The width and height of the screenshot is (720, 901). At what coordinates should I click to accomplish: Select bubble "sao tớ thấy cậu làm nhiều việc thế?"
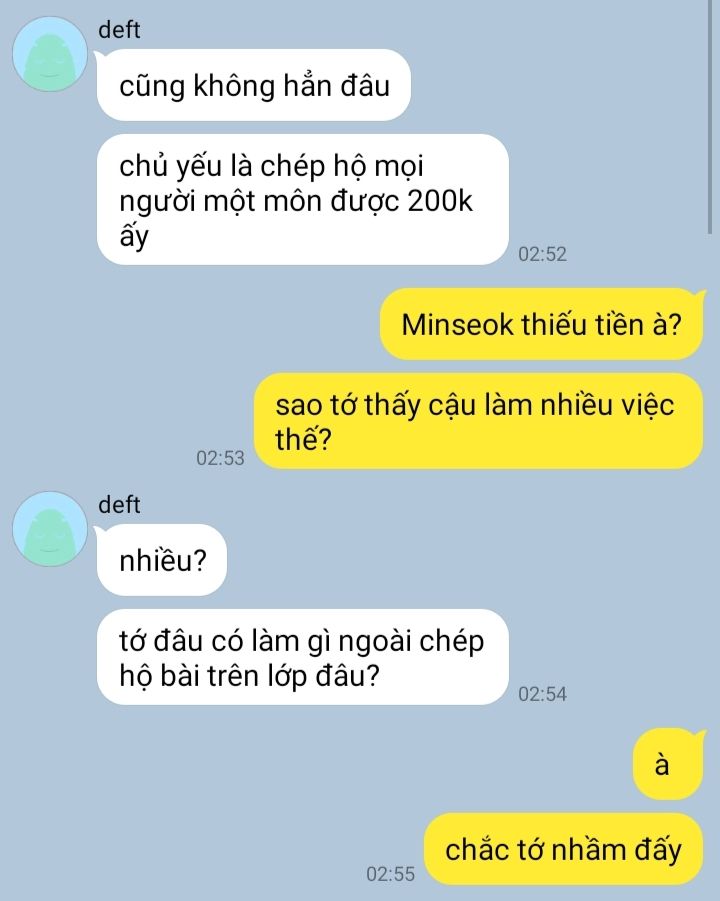click(479, 421)
